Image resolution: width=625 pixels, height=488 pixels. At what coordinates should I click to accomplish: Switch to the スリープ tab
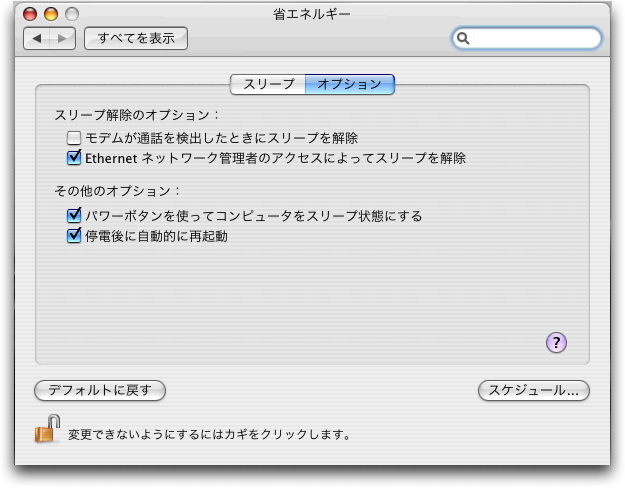coord(268,84)
